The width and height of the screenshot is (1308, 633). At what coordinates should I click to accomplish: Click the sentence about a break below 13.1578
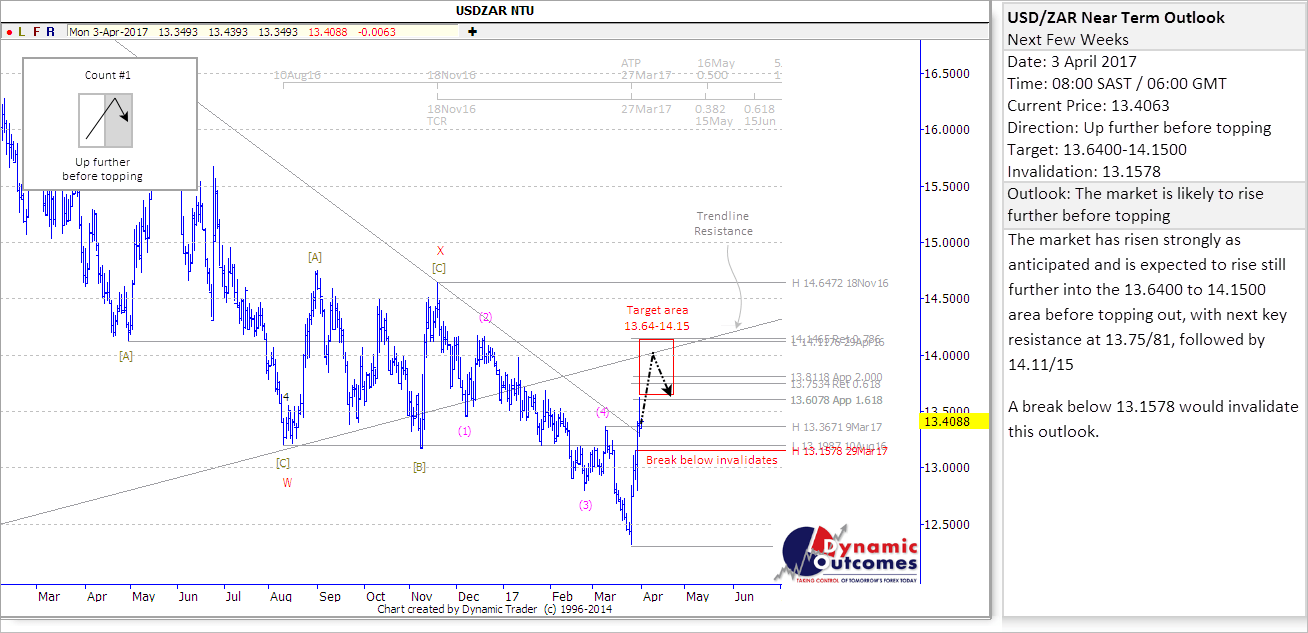(x=1153, y=418)
